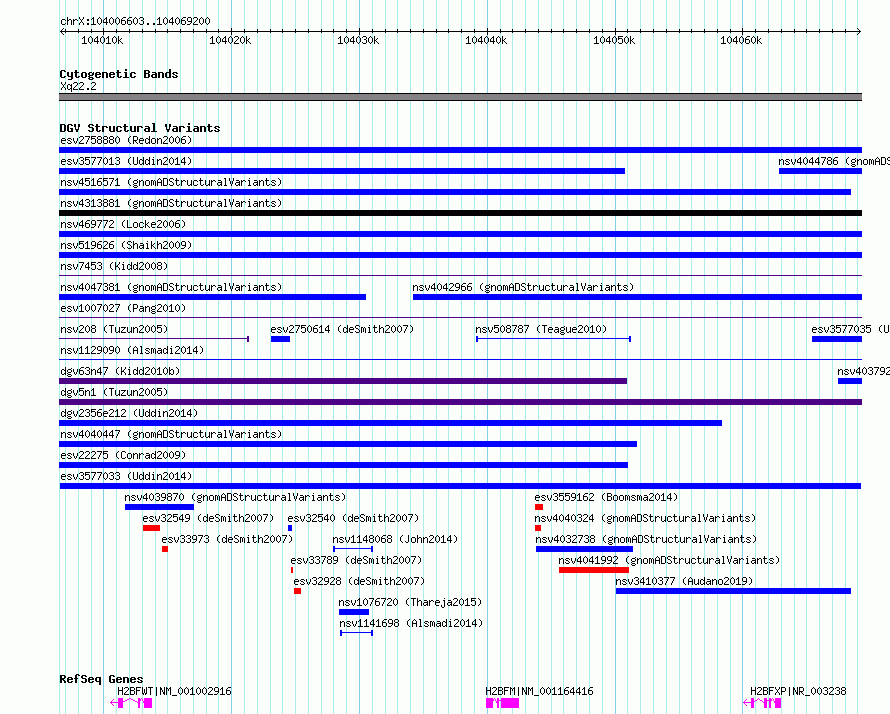Click the nsv208 (Tuzun2005) label
The height and width of the screenshot is (714, 890).
pos(114,329)
